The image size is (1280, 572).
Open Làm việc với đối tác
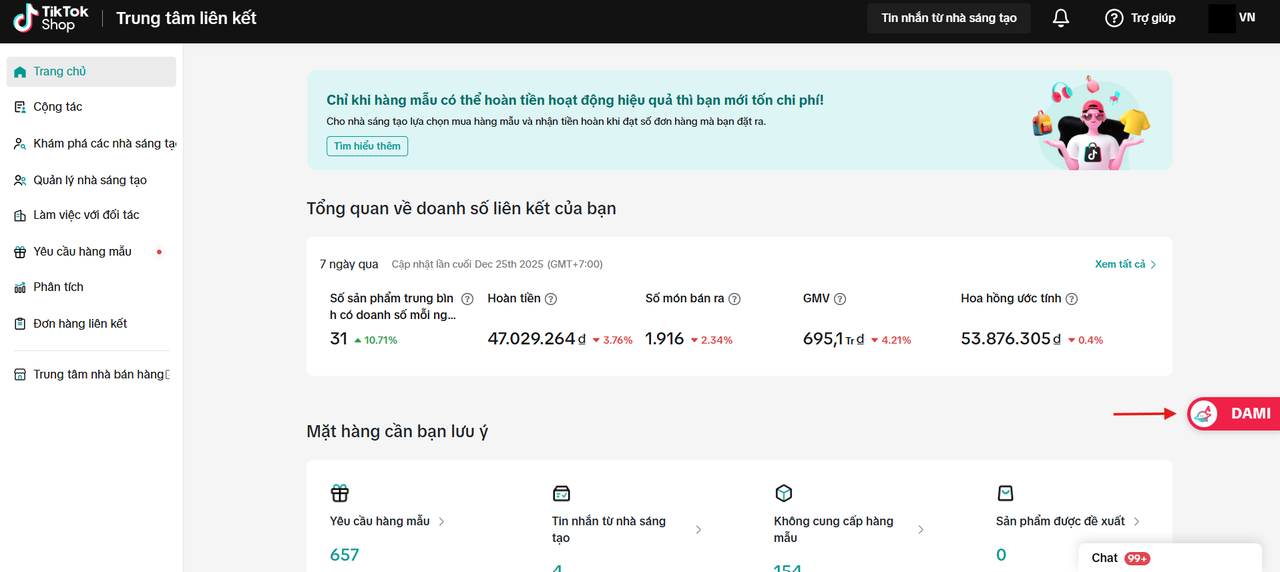[91, 215]
